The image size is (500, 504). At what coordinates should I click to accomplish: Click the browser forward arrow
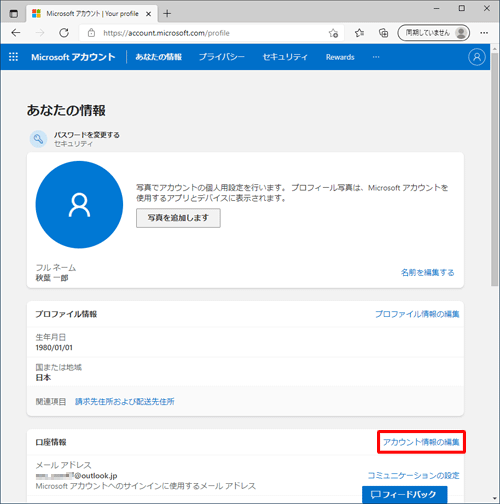(x=40, y=33)
